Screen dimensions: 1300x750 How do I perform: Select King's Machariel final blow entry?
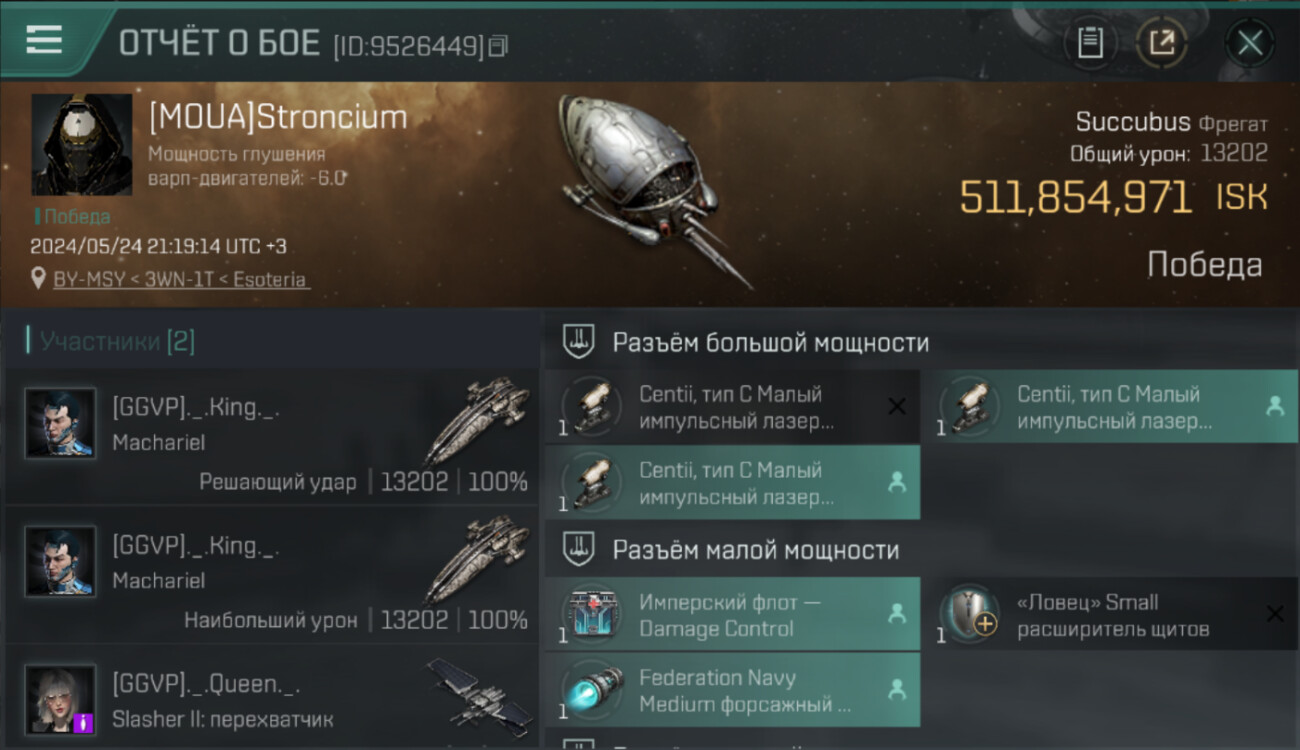[272, 436]
